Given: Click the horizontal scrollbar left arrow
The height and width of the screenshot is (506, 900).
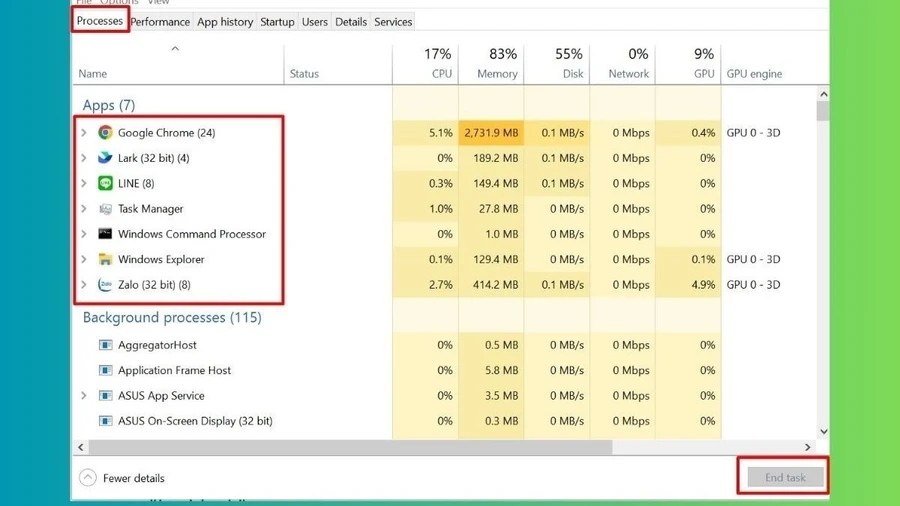Looking at the screenshot, I should coord(81,447).
